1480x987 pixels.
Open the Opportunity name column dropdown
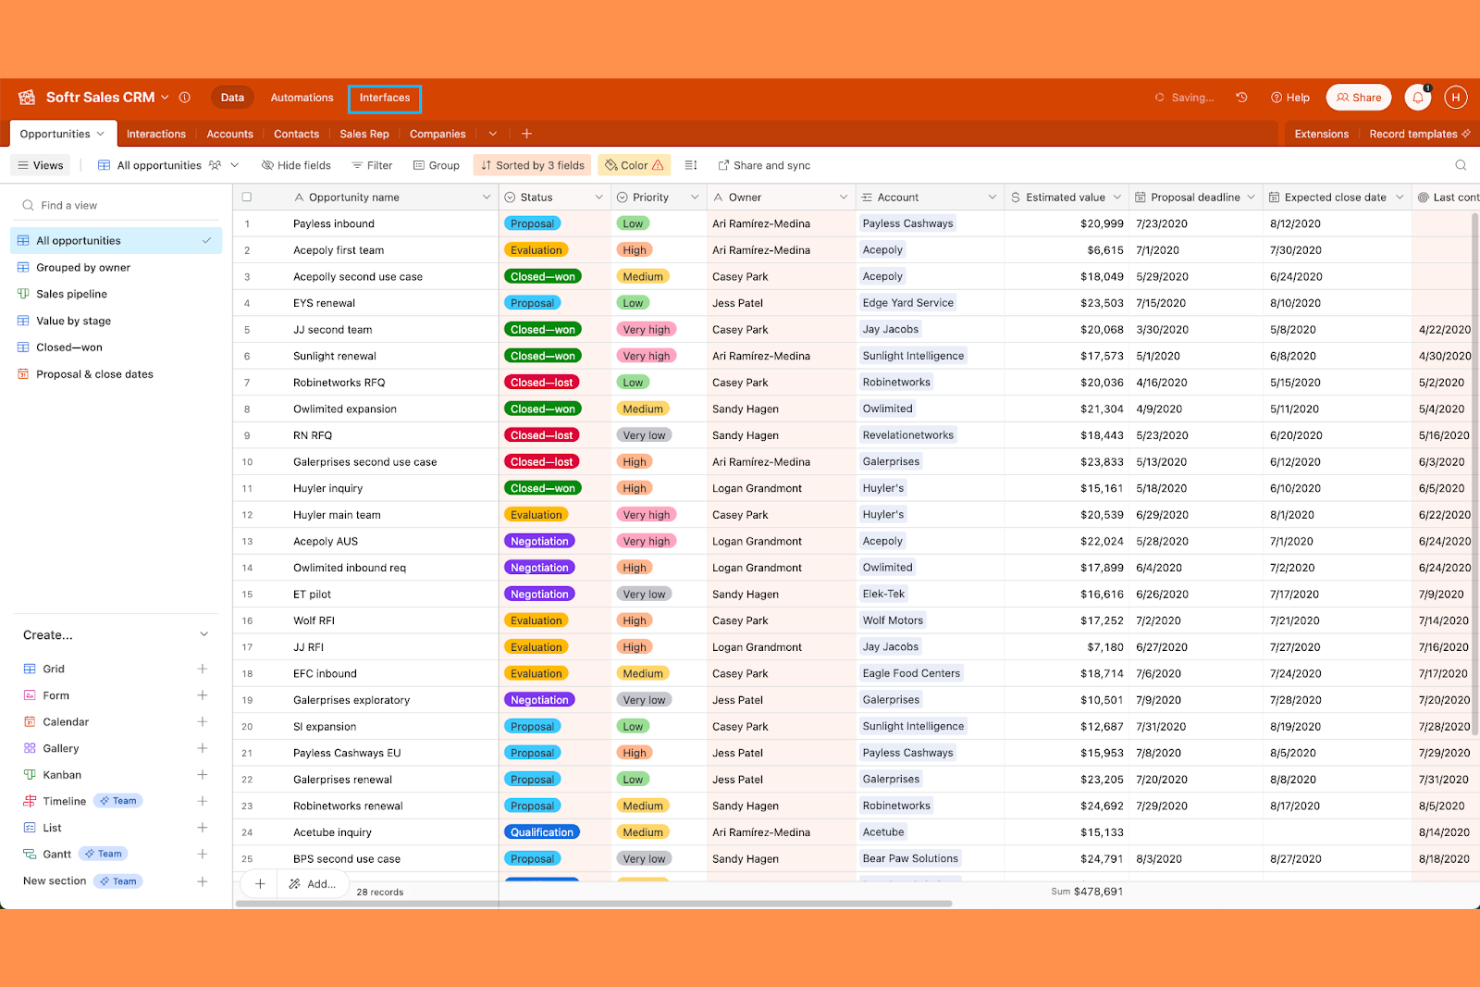(486, 197)
